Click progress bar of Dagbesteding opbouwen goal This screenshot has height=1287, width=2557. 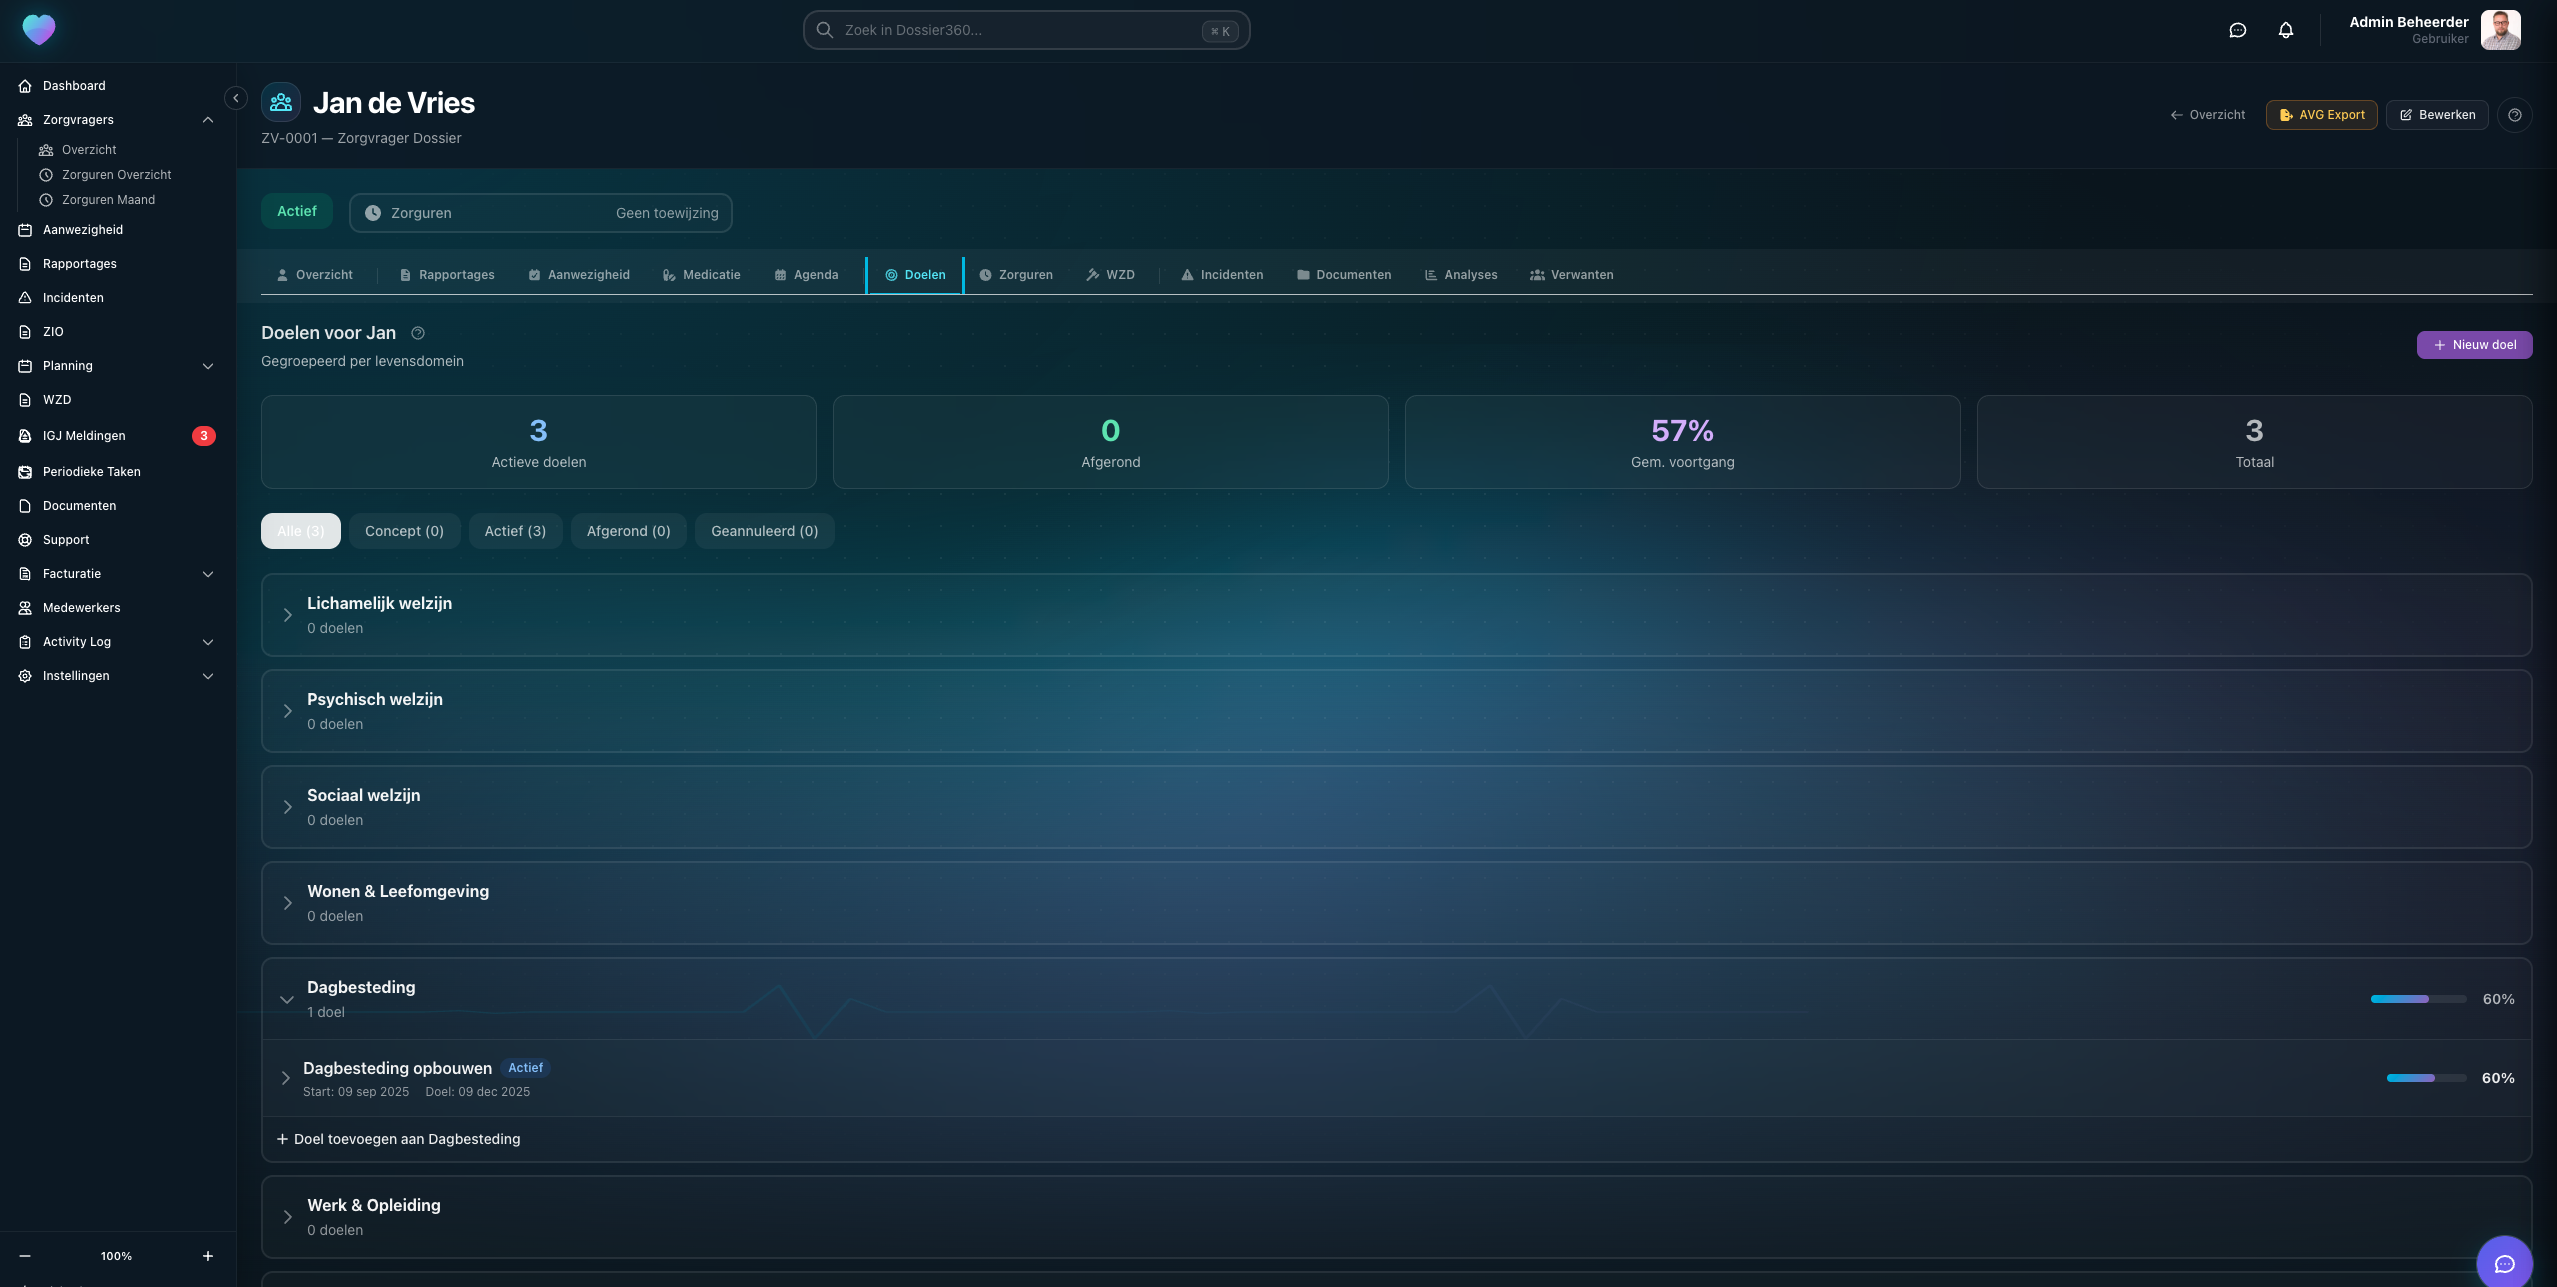(x=2426, y=1078)
